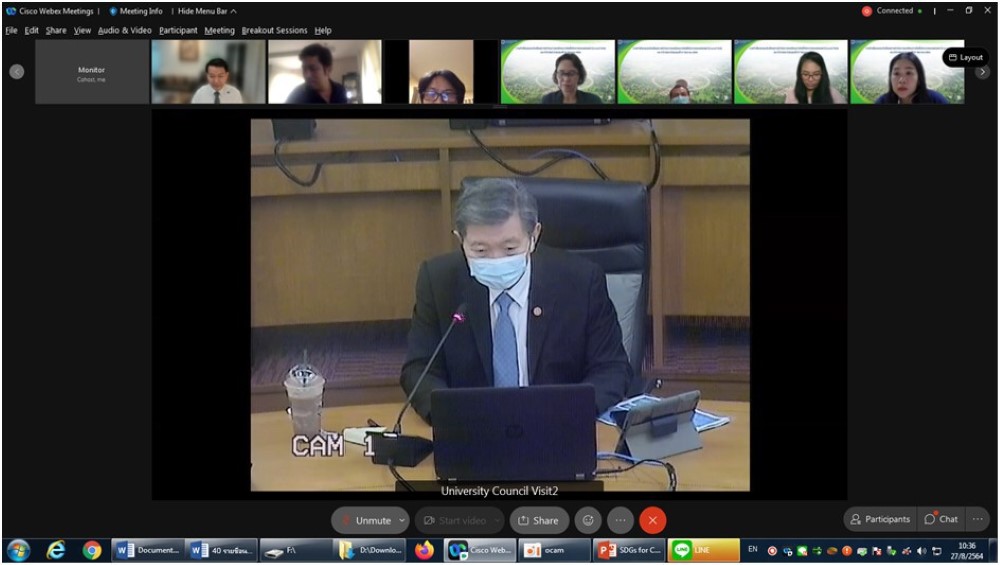The image size is (1000, 565).
Task: Click the Share content button
Action: 538,520
